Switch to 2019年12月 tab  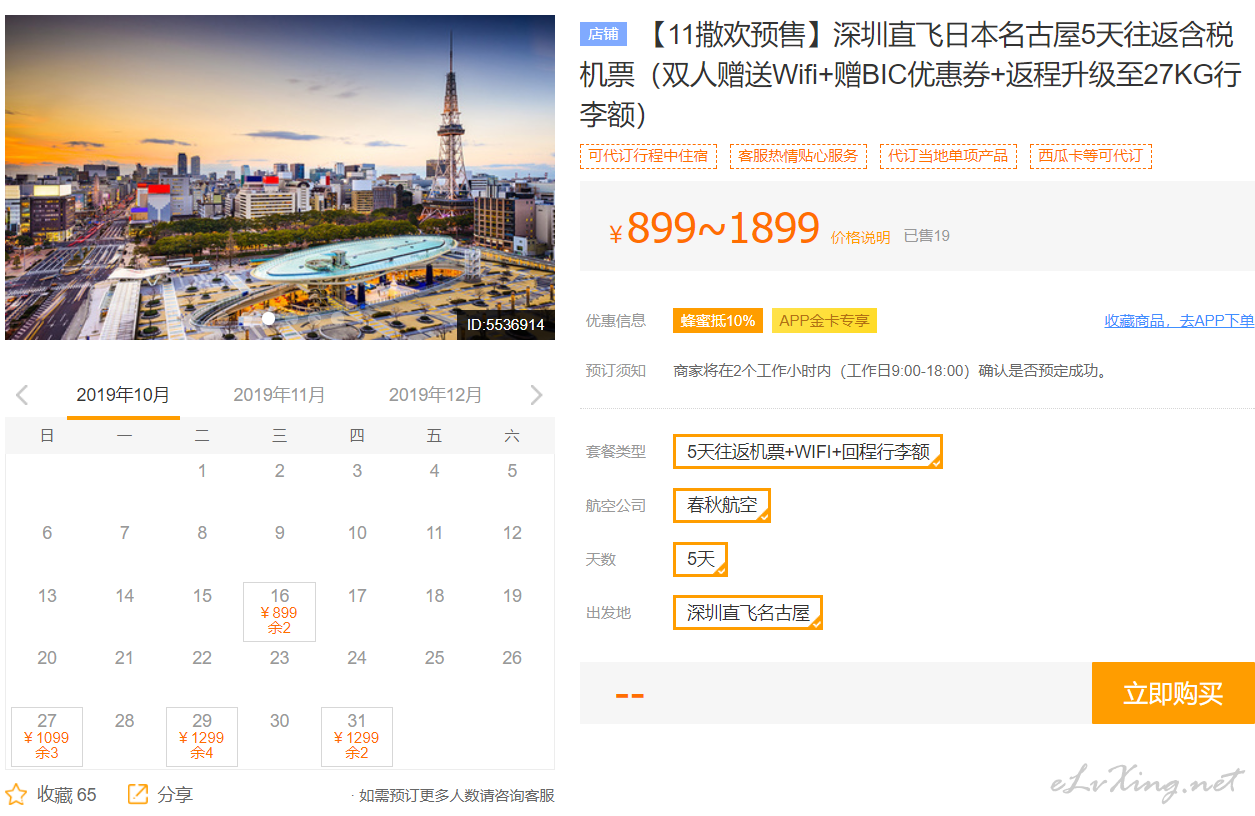click(x=435, y=395)
